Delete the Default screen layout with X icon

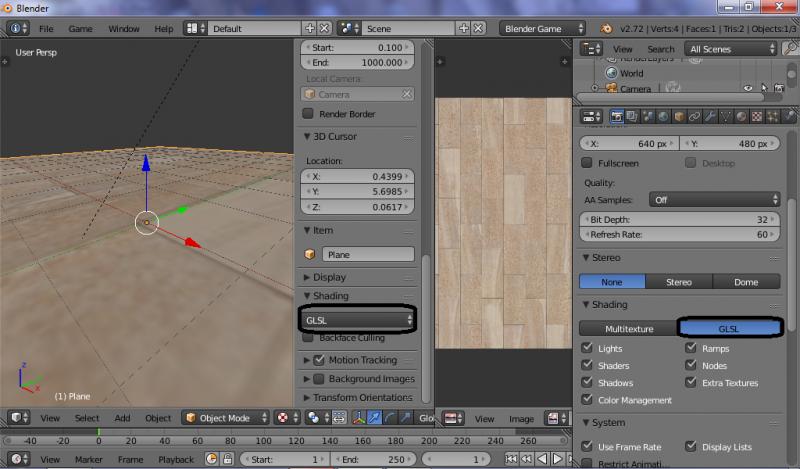(324, 29)
